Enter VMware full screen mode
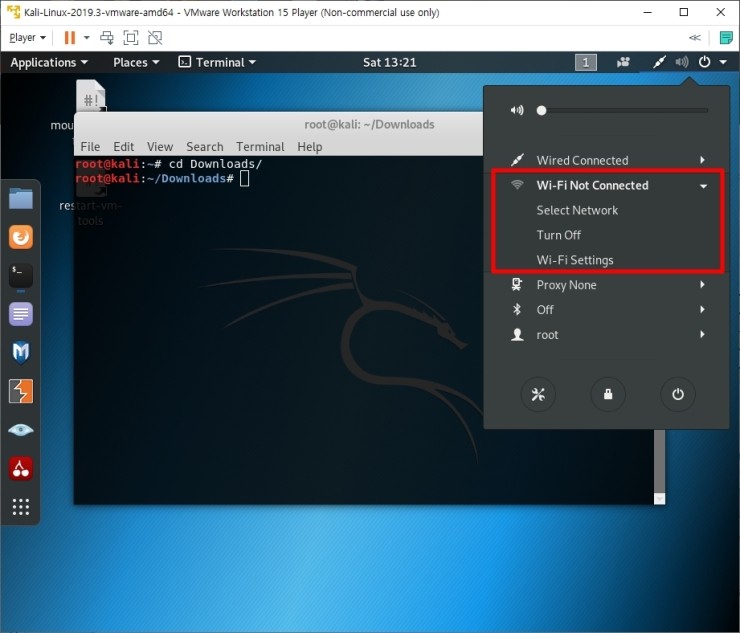Image resolution: width=740 pixels, height=633 pixels. click(131, 37)
